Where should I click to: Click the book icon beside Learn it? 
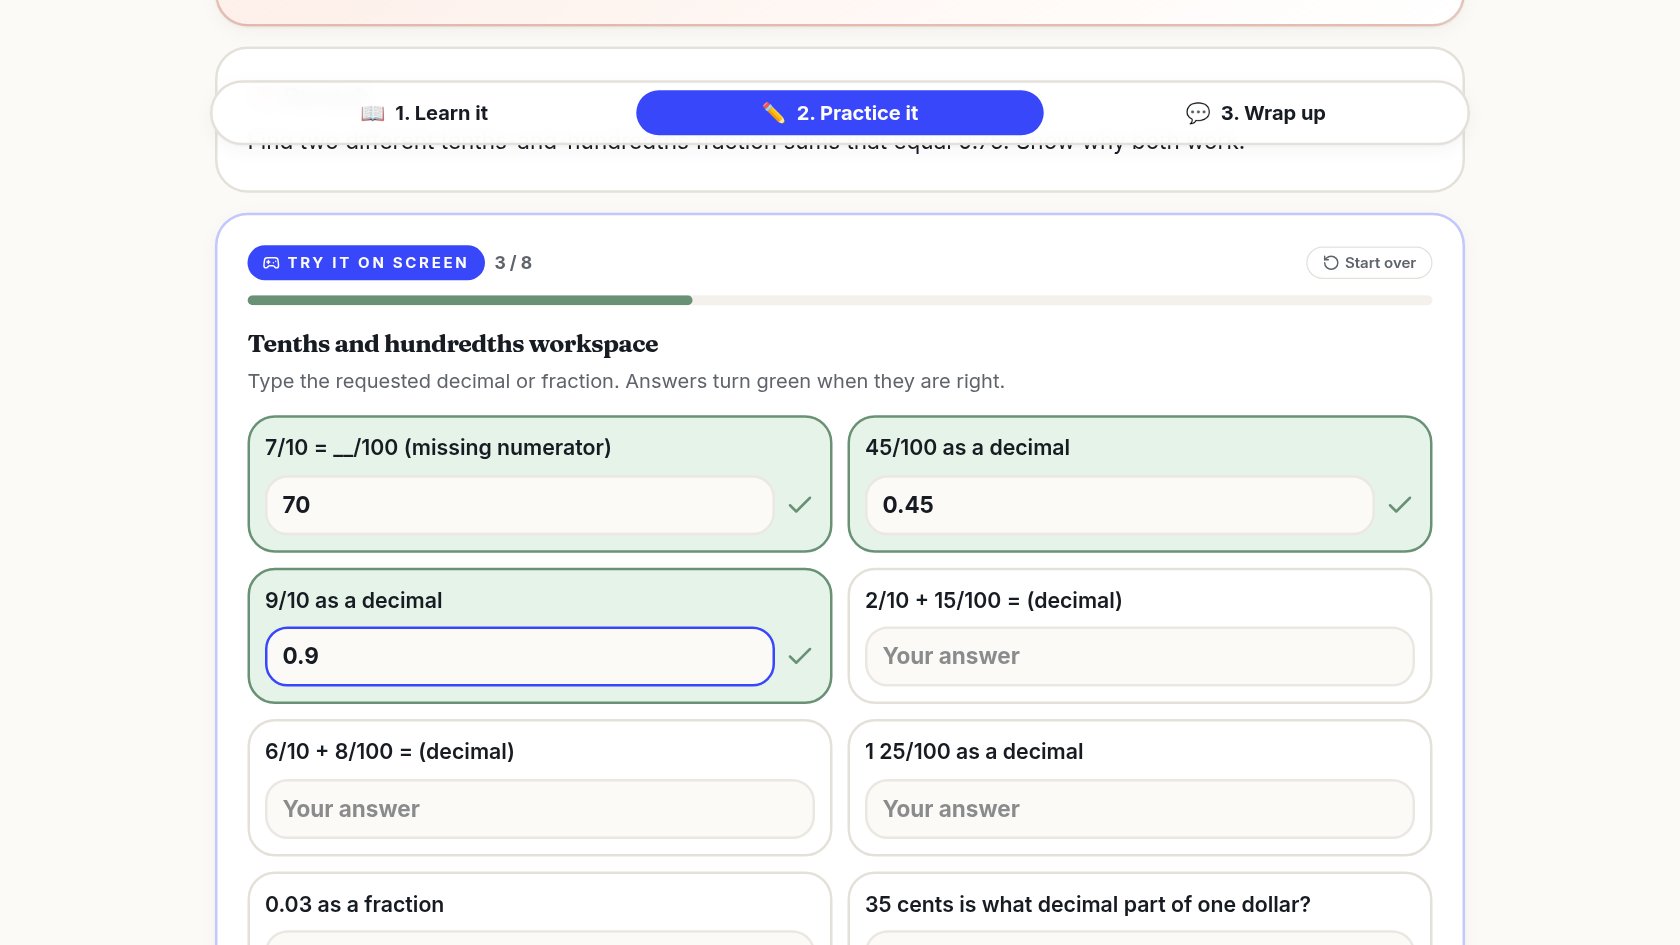tap(372, 113)
